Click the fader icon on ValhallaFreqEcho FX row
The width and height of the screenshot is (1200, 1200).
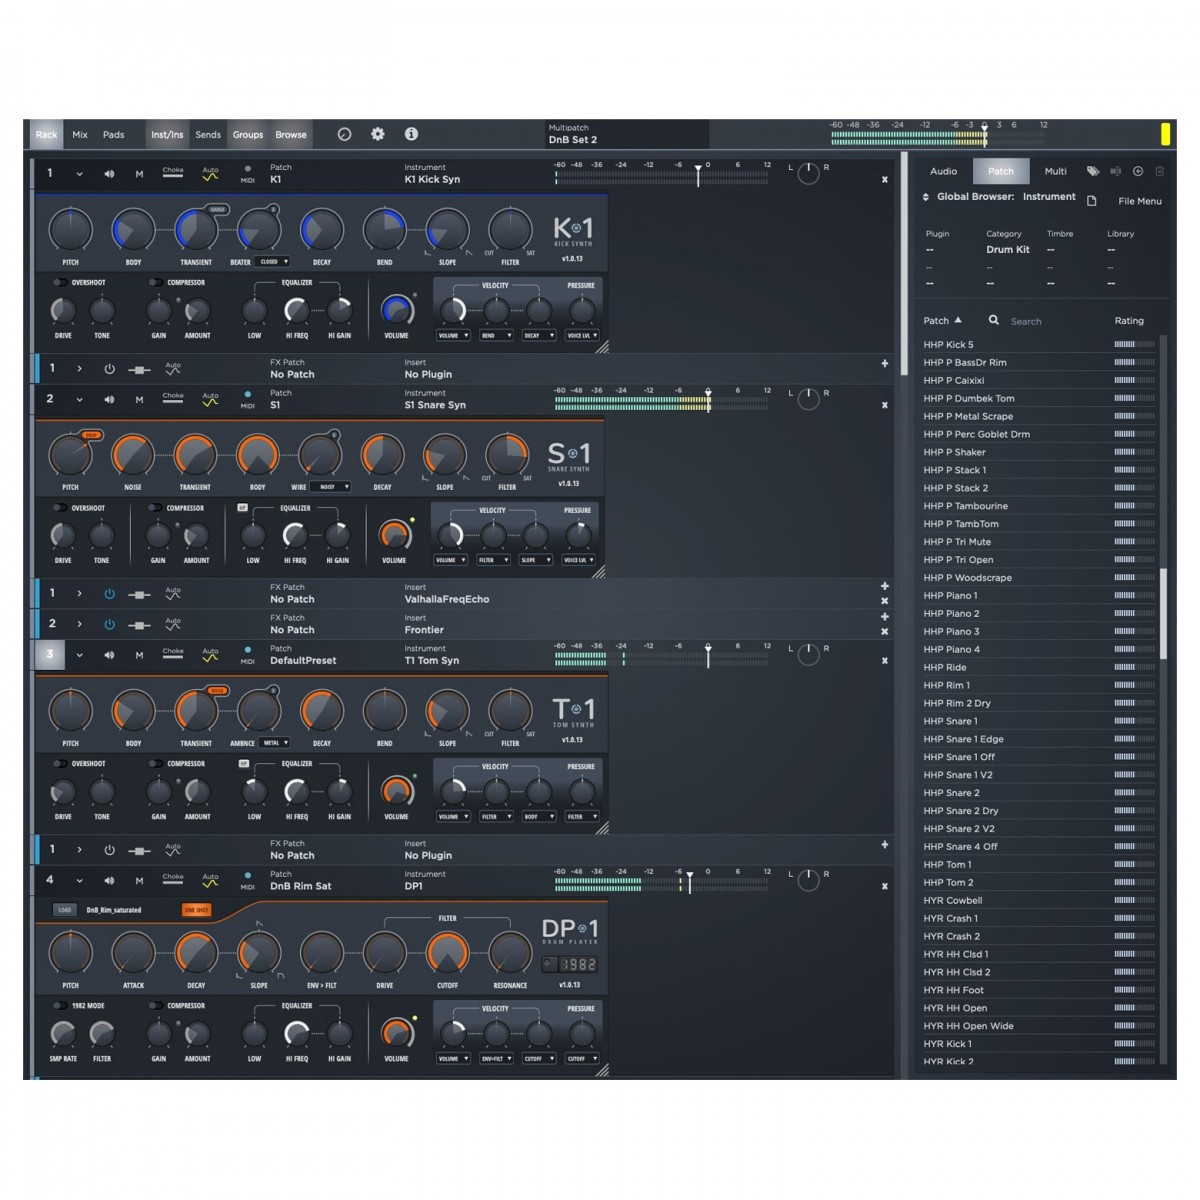click(140, 595)
